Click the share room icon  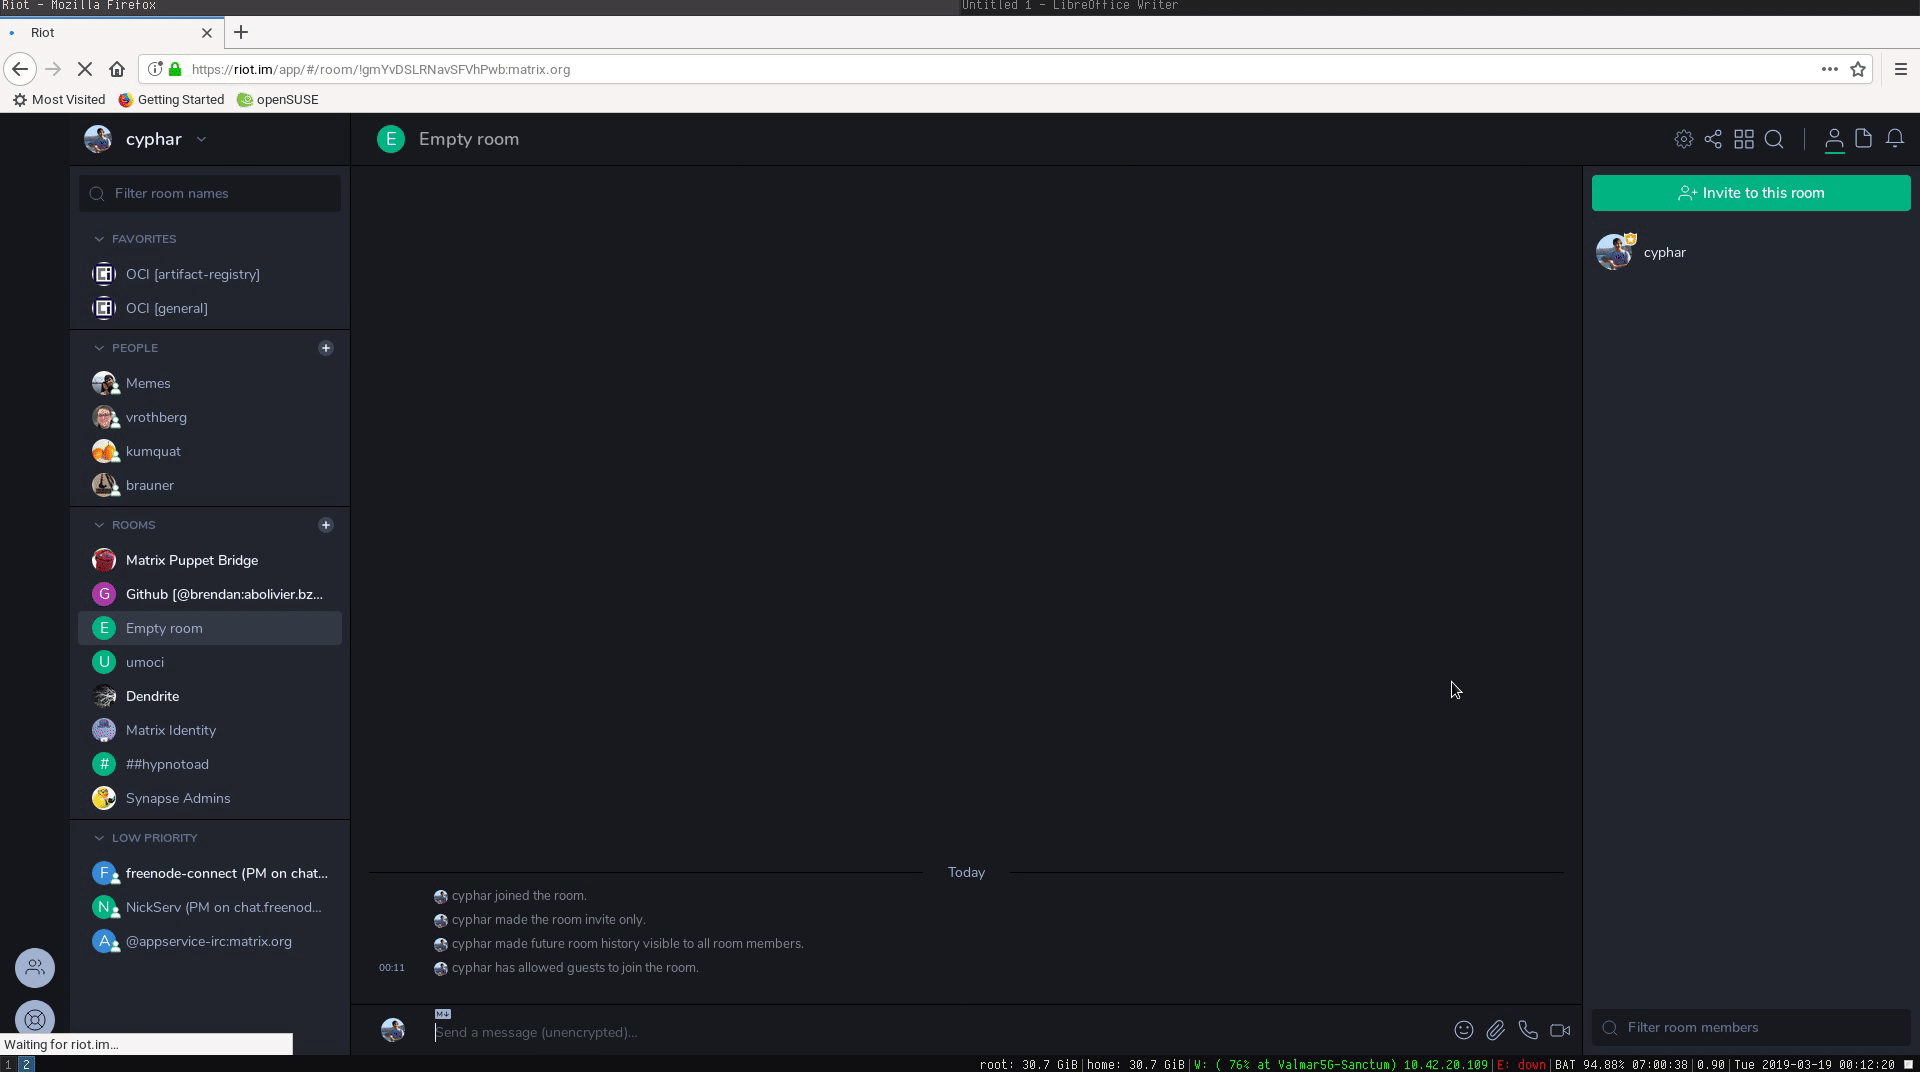tap(1713, 139)
